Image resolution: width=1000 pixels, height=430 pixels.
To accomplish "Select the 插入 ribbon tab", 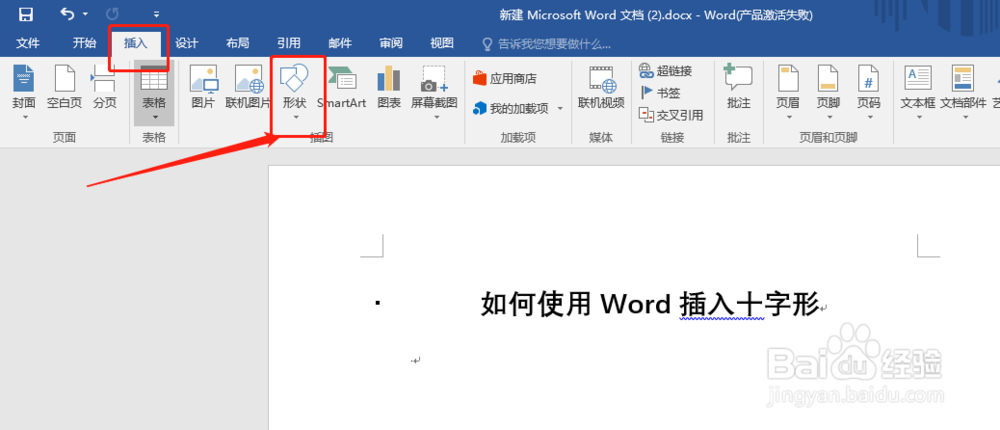I will point(135,43).
